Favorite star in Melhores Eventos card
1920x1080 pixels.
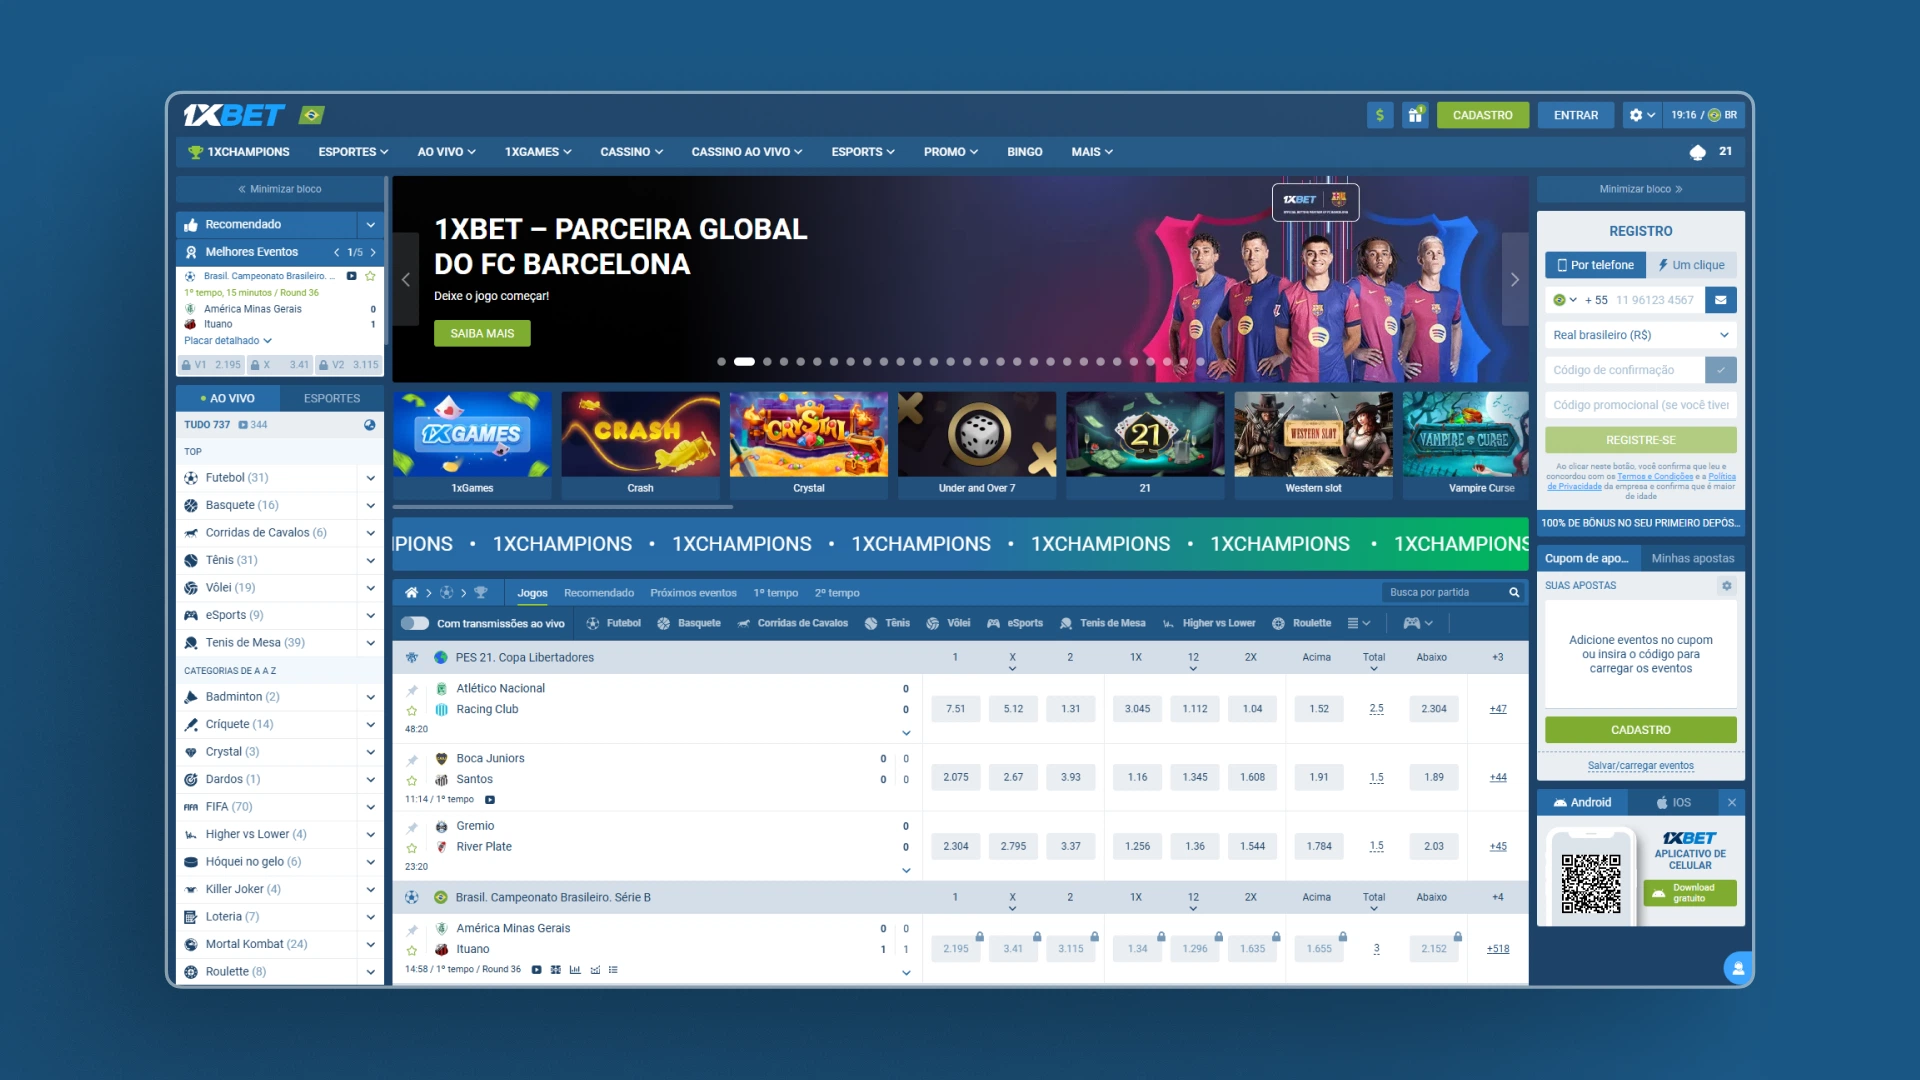[370, 276]
